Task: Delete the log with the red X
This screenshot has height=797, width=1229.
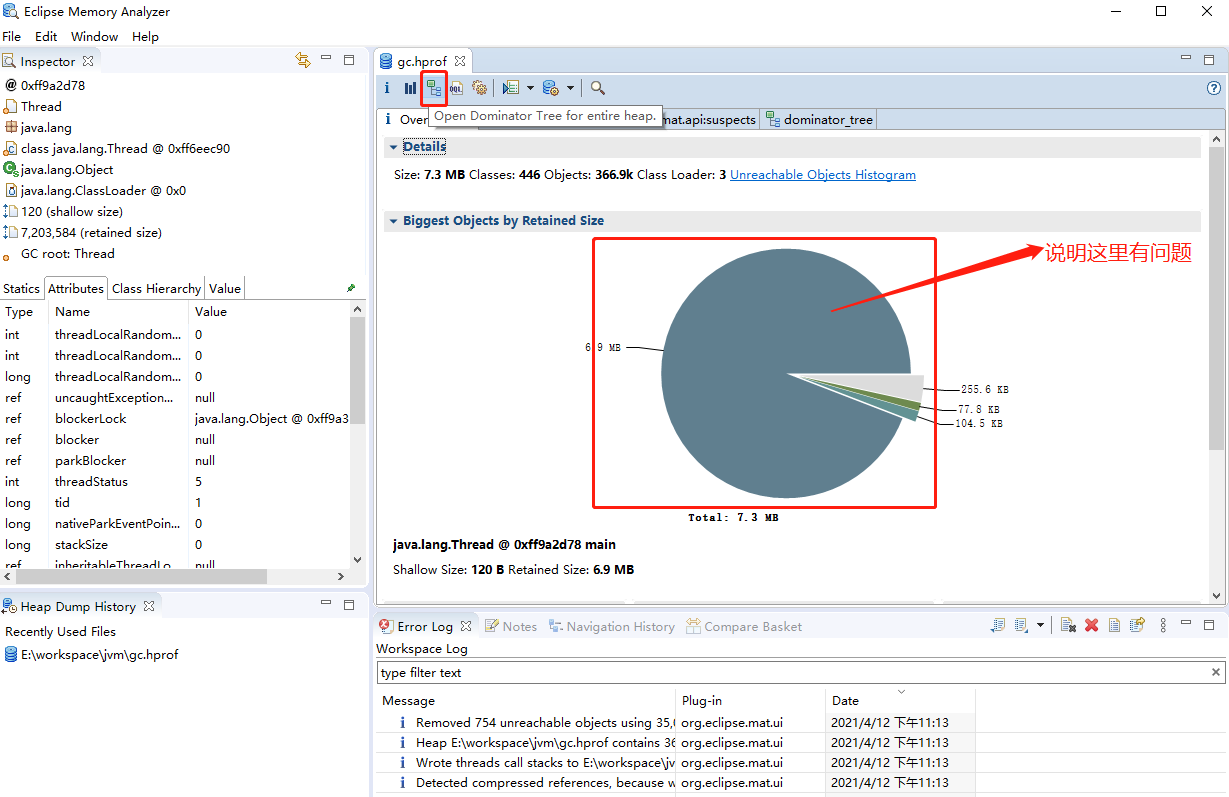Action: point(1091,625)
